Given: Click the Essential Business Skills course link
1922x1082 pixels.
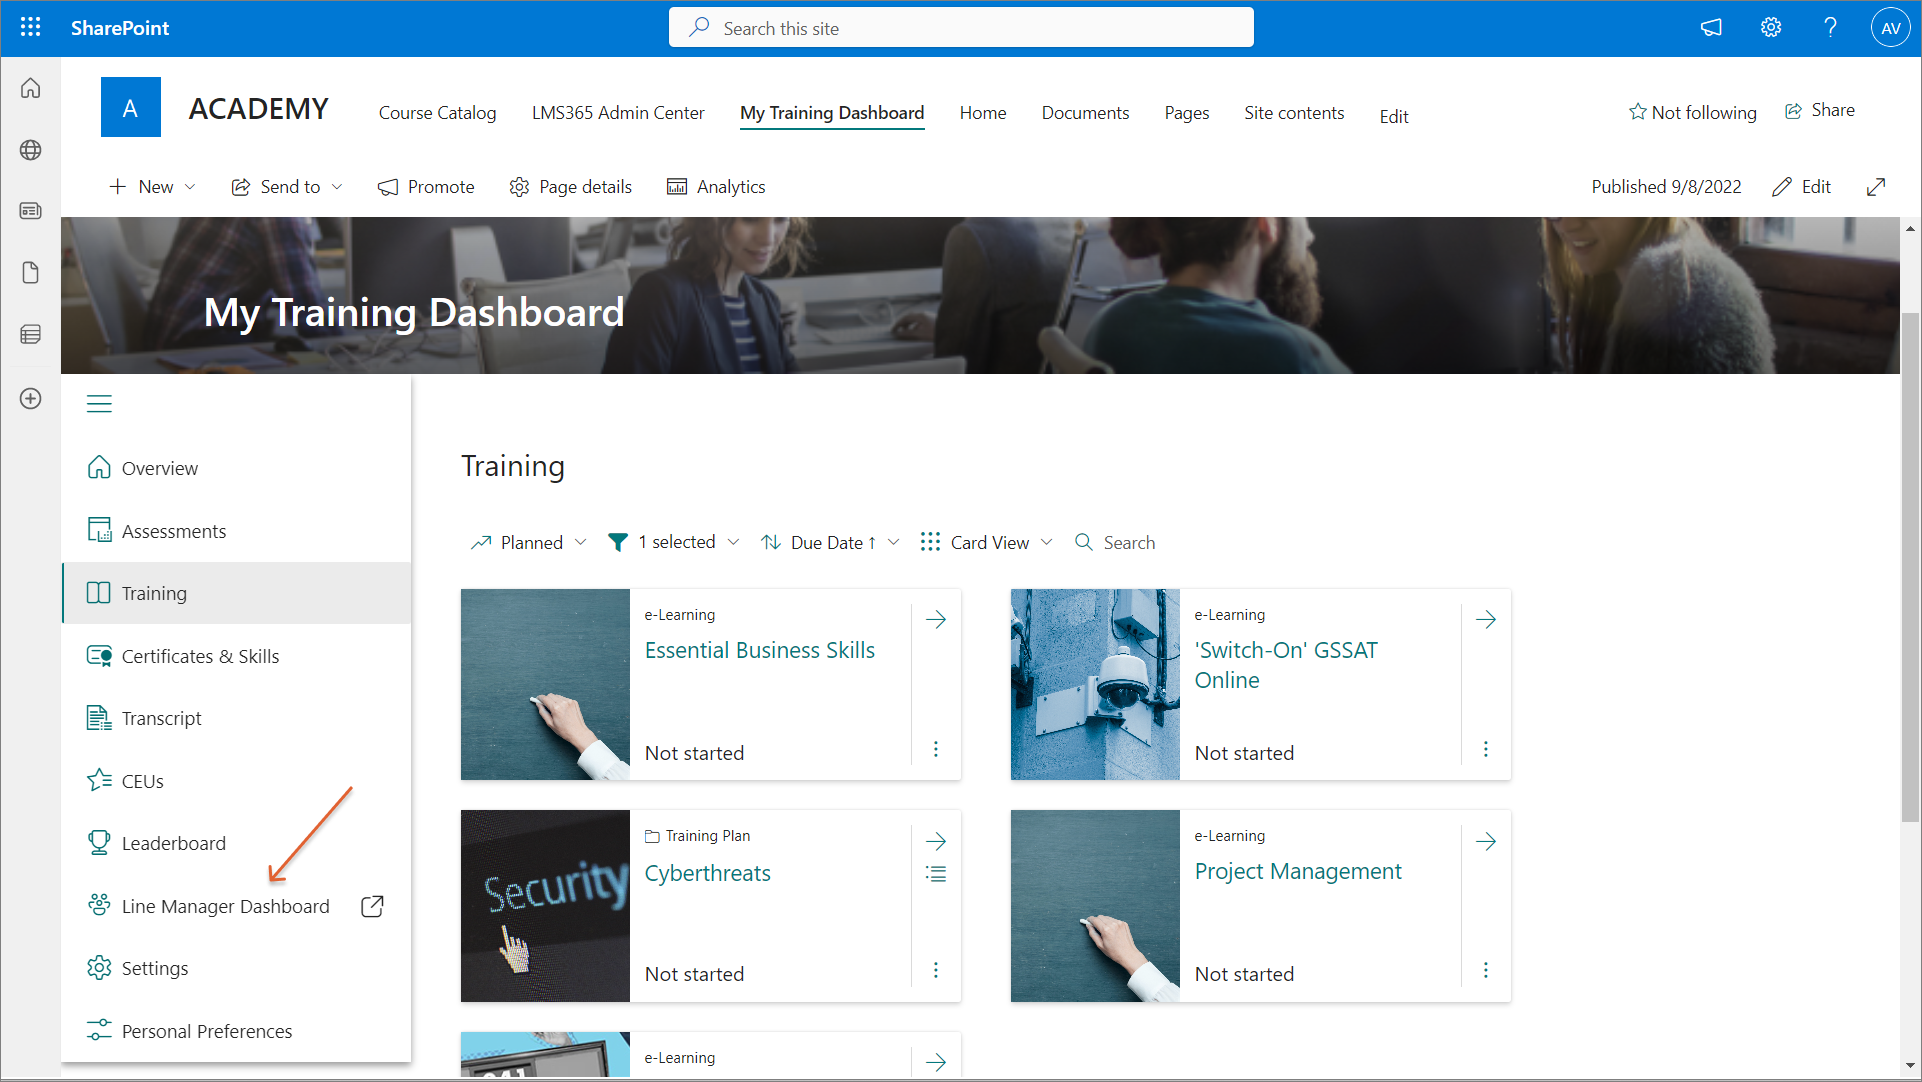Looking at the screenshot, I should (759, 650).
